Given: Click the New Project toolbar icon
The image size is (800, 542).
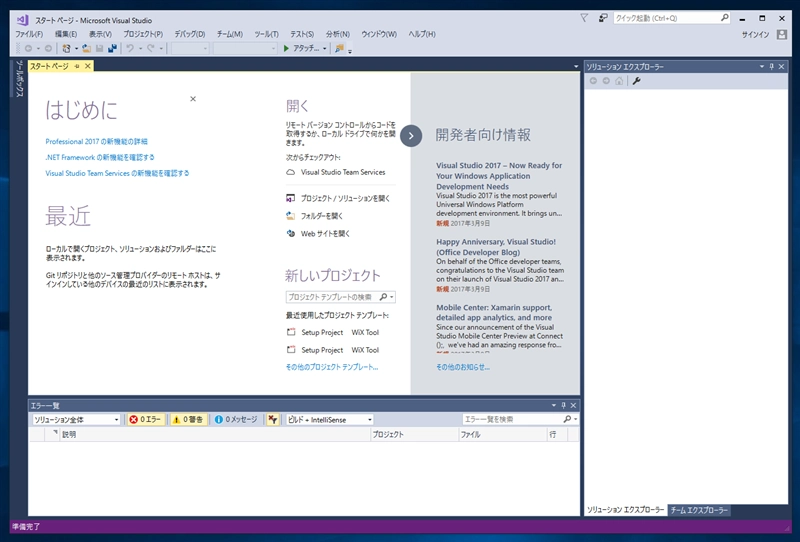Looking at the screenshot, I should 66,48.
